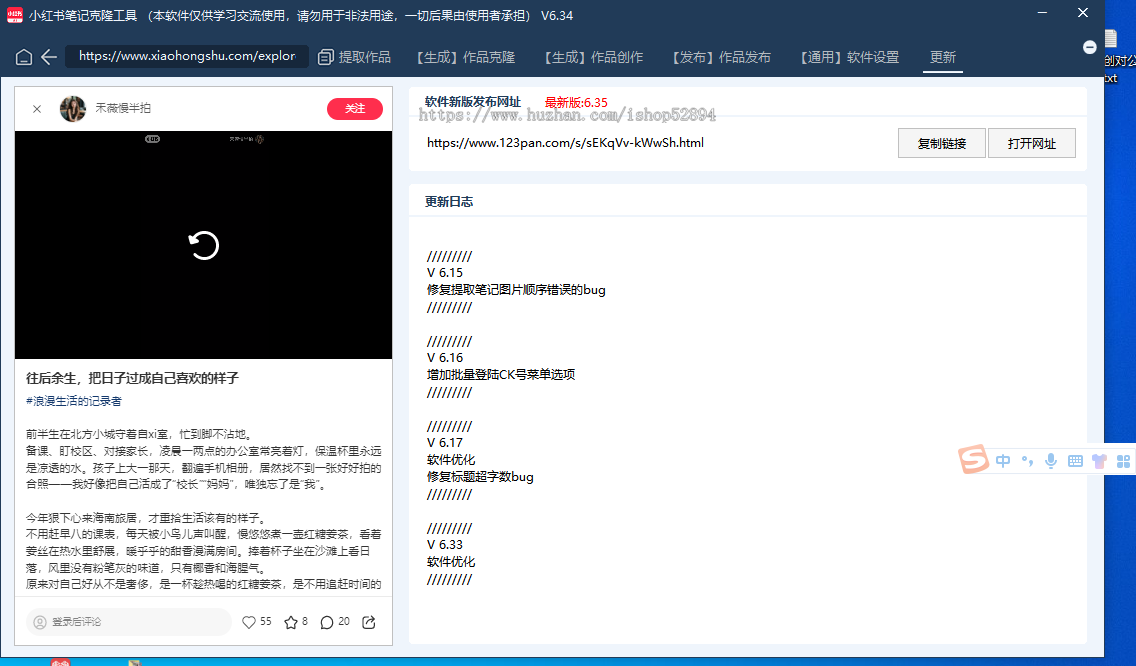Focus the xiaohongshu URL address field
The height and width of the screenshot is (666, 1136).
coord(187,56)
